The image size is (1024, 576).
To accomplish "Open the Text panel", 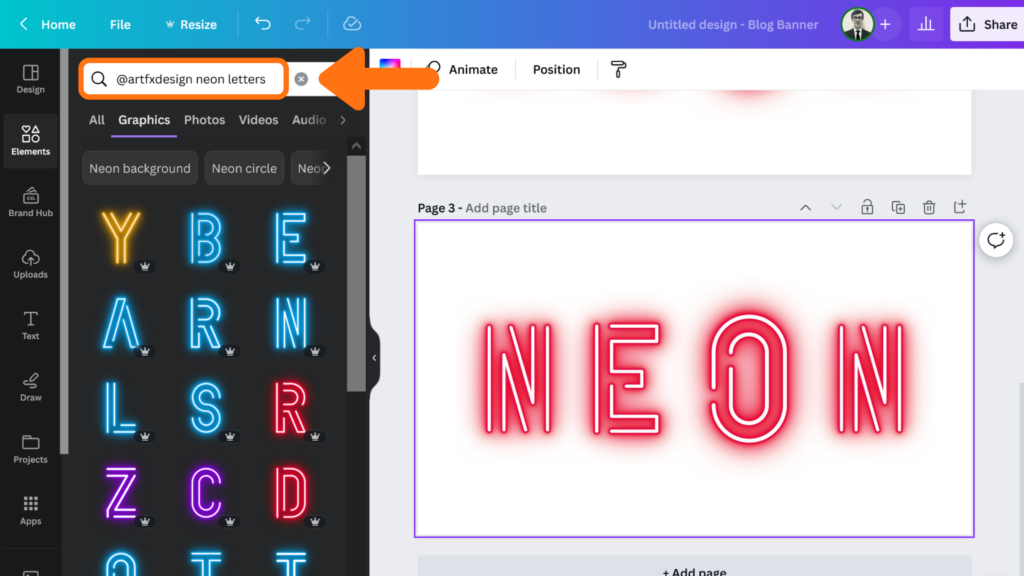I will (x=30, y=325).
